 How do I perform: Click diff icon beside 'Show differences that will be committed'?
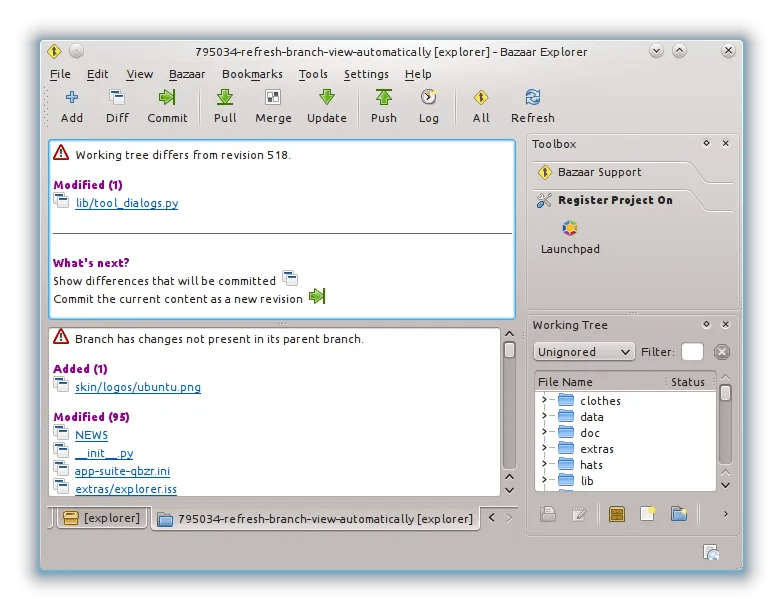point(290,278)
